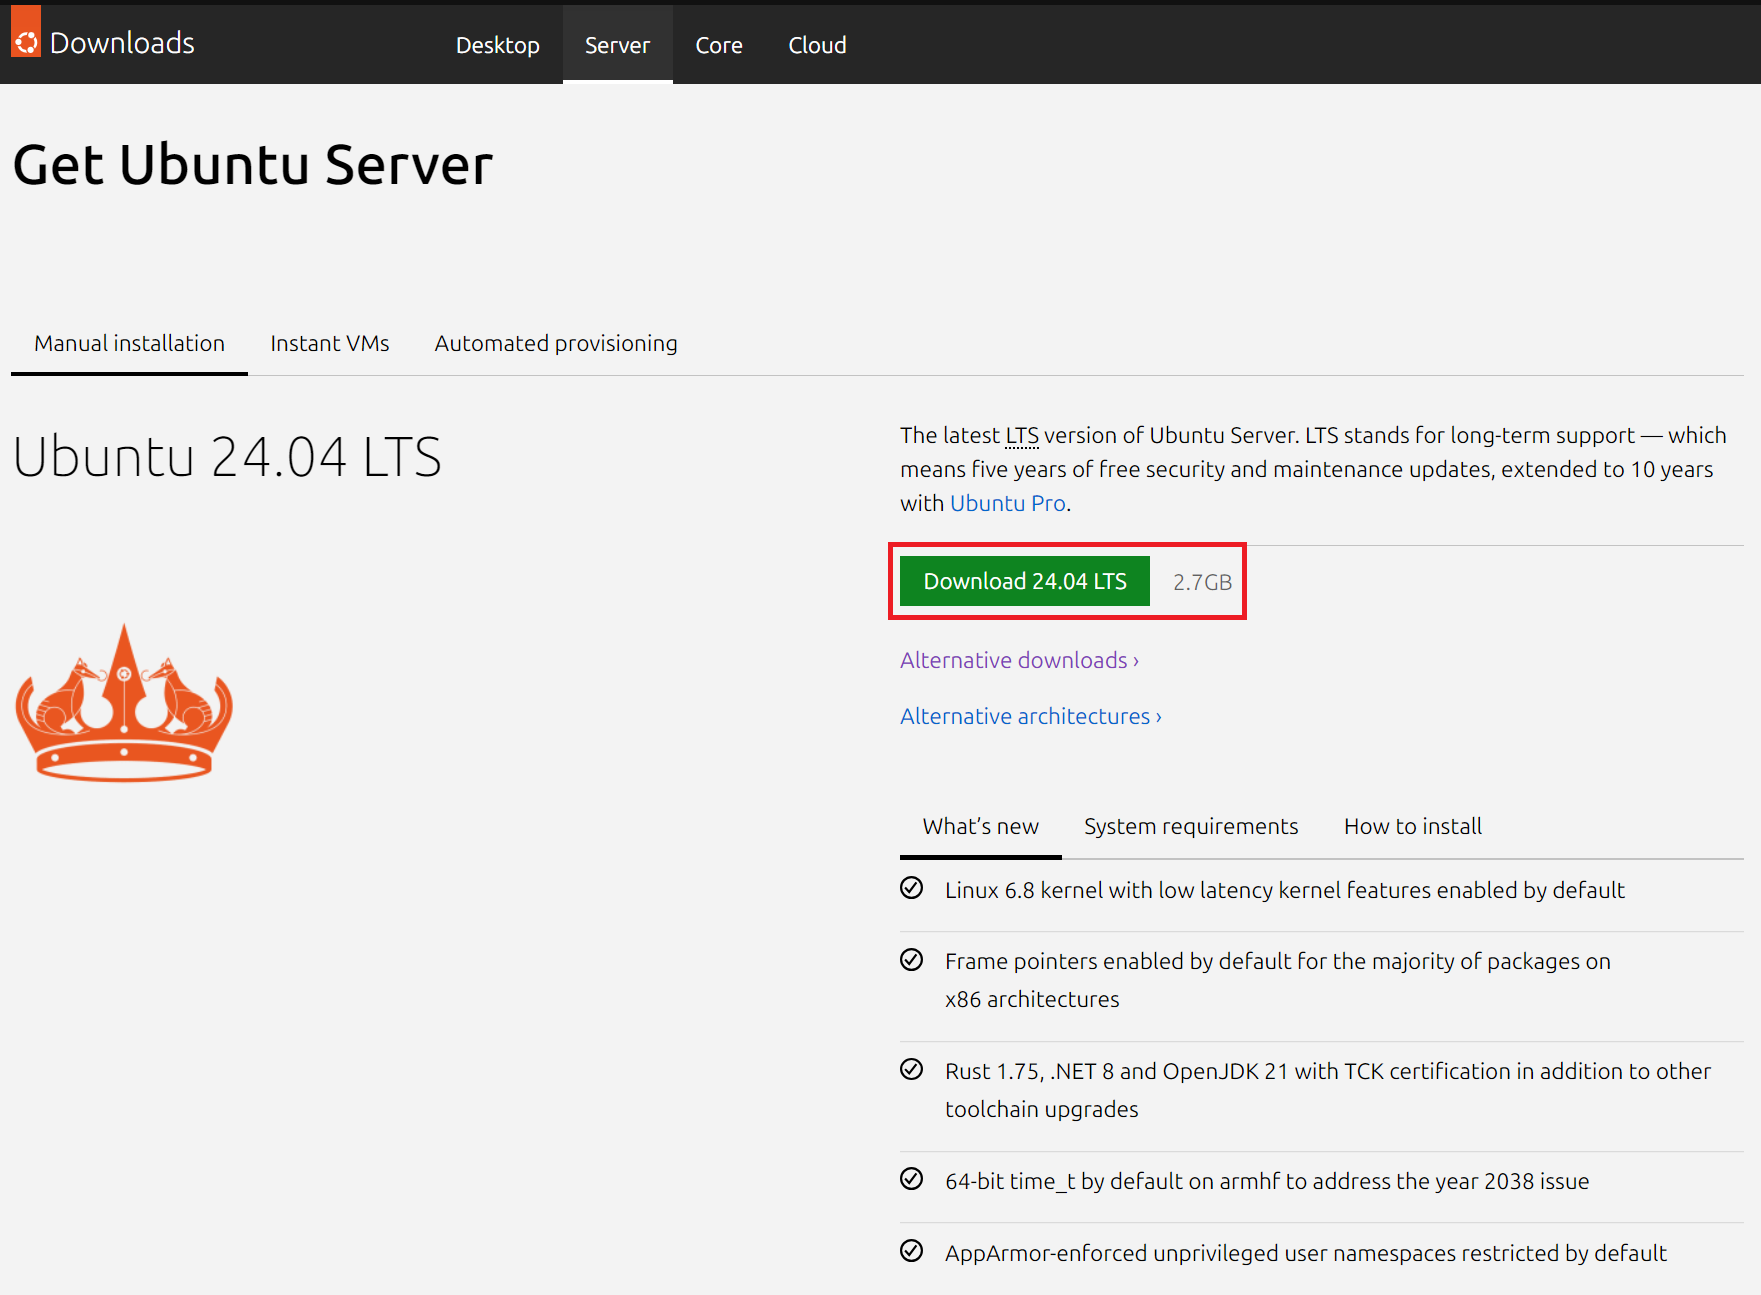Switch to Instant VMs tab
The image size is (1761, 1295).
coord(330,343)
